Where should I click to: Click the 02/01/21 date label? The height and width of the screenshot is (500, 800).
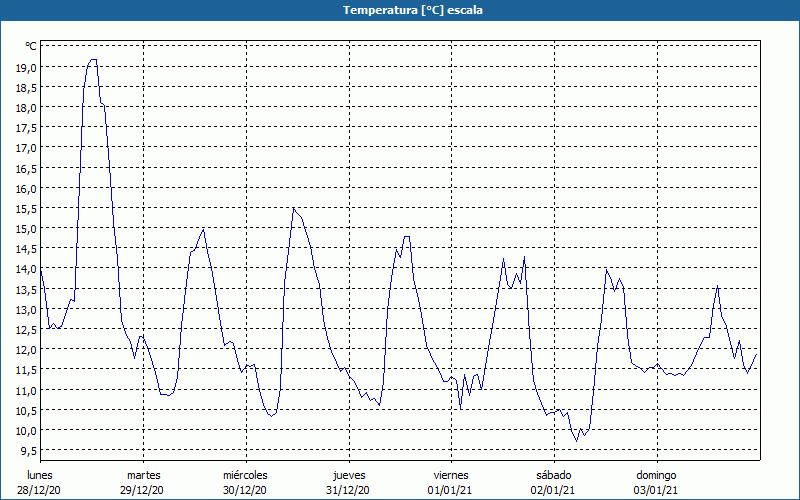coord(553,490)
